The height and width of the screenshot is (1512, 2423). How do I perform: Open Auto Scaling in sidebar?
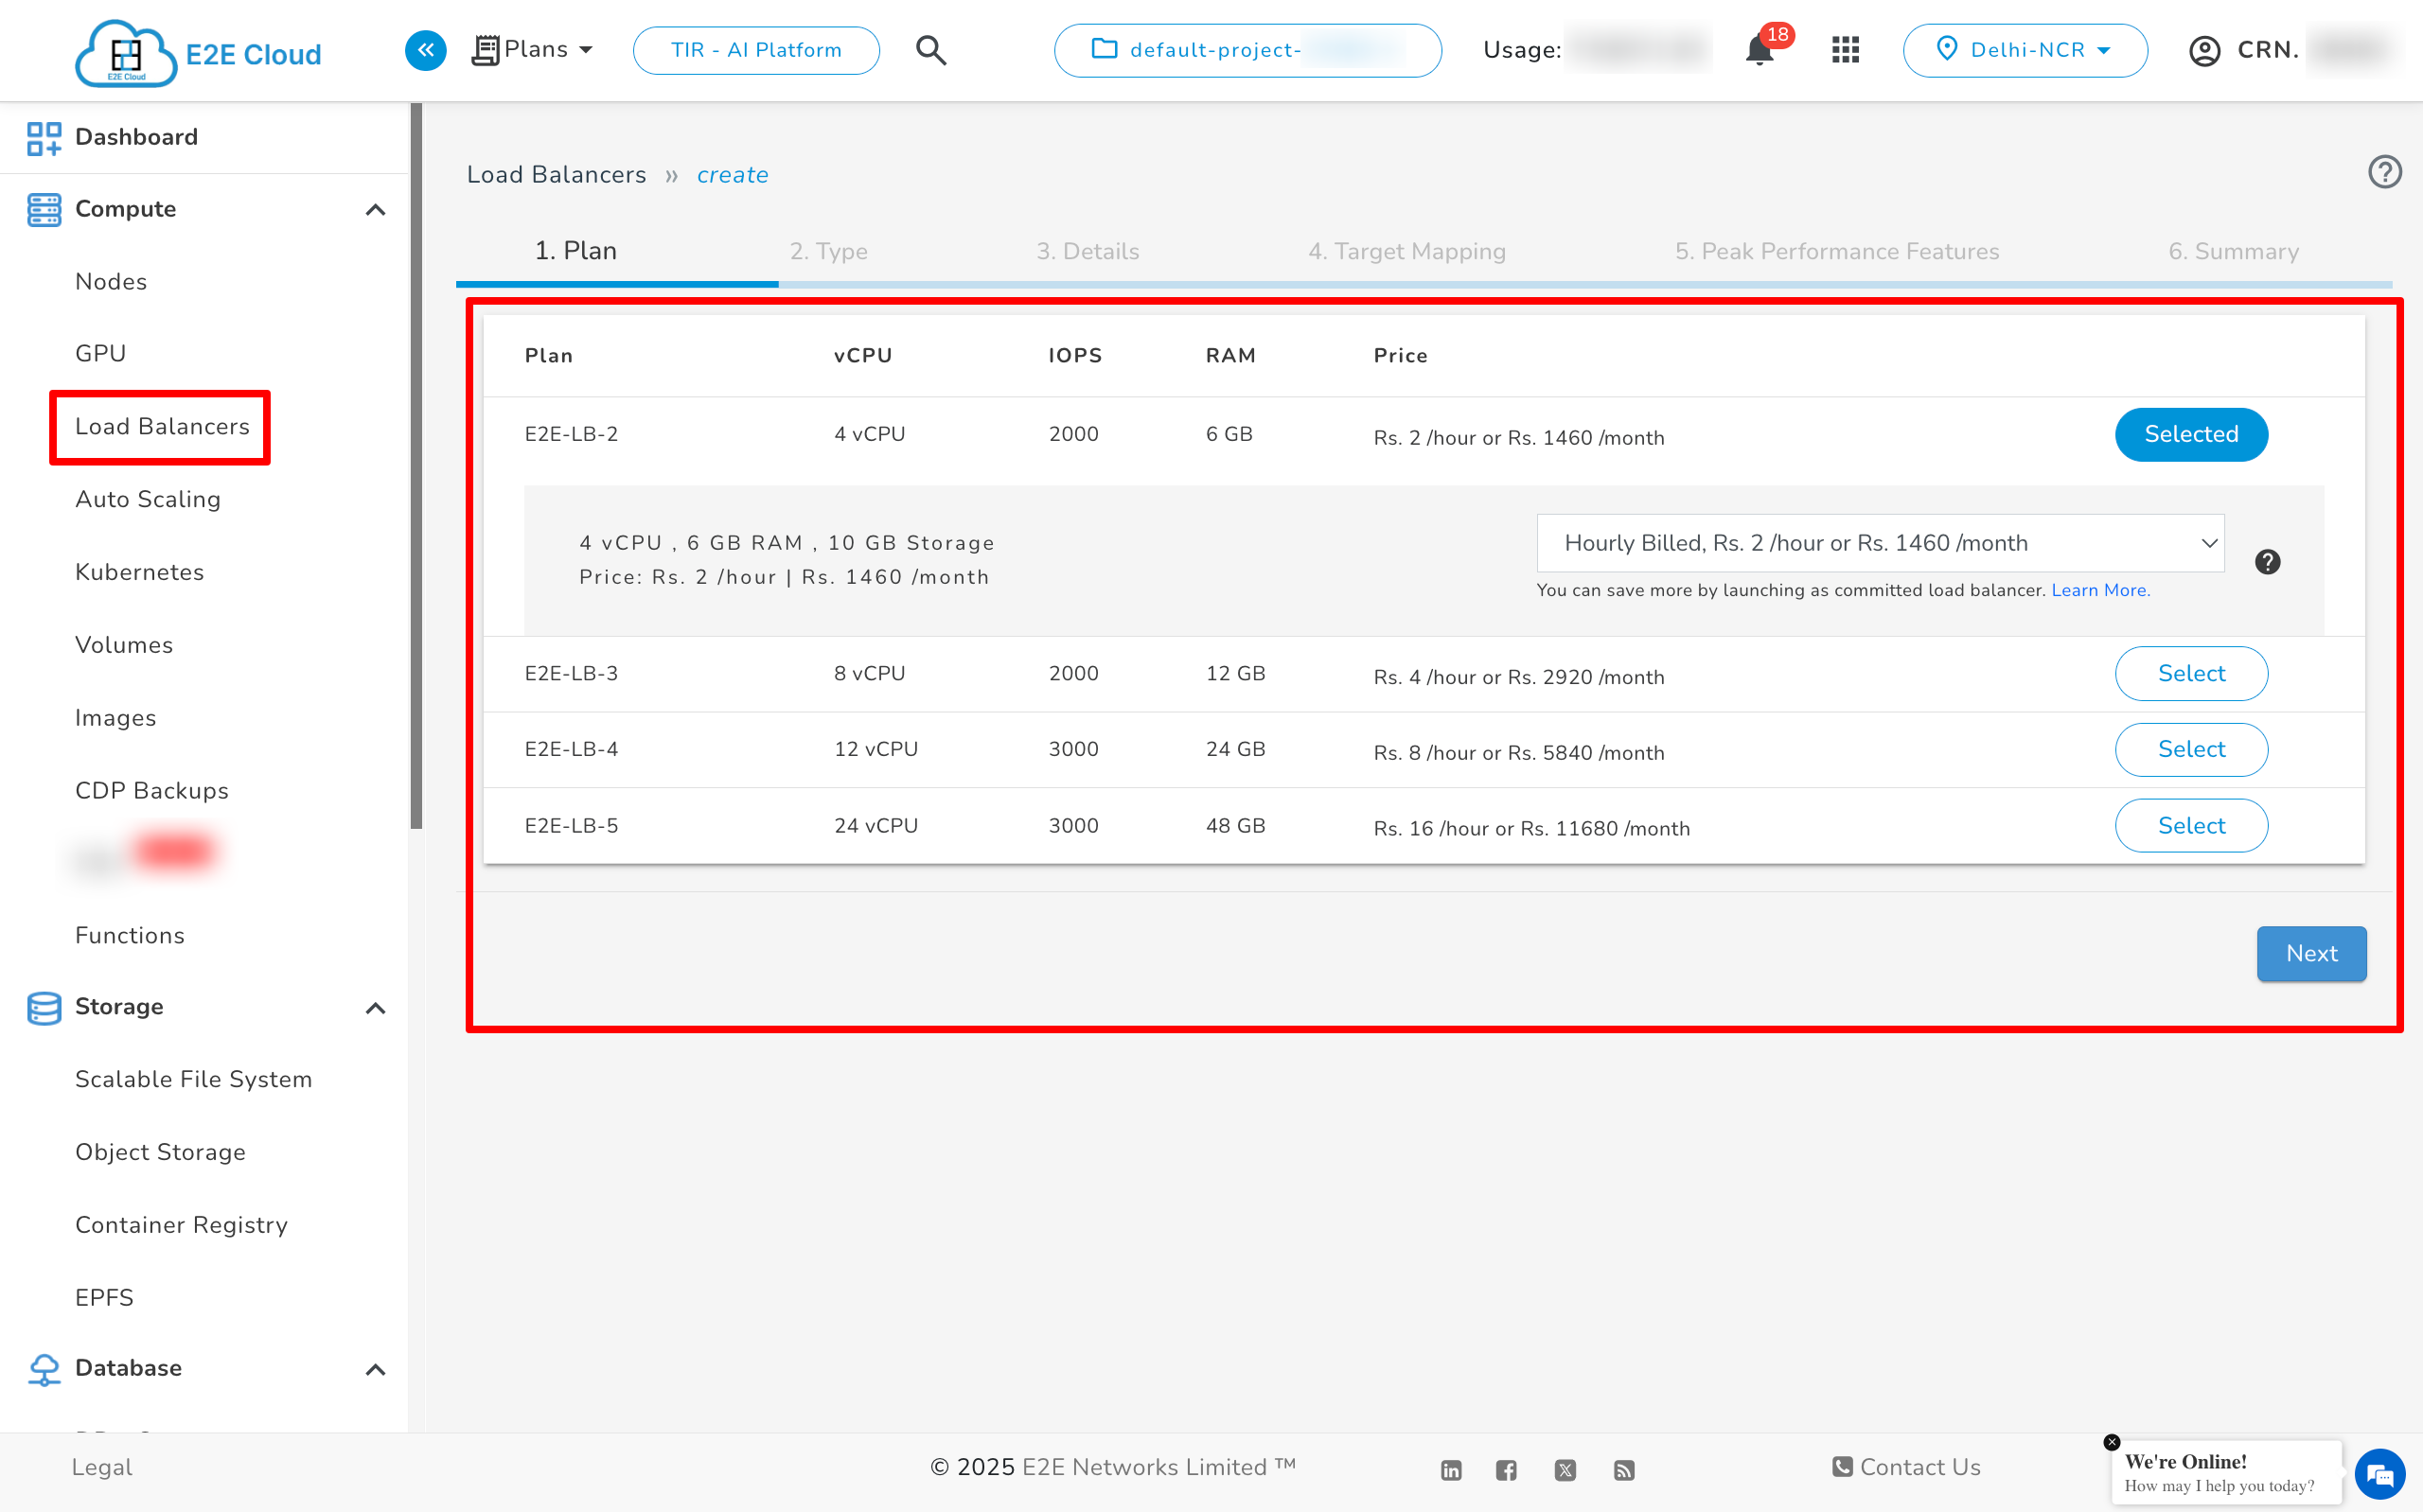[x=148, y=499]
